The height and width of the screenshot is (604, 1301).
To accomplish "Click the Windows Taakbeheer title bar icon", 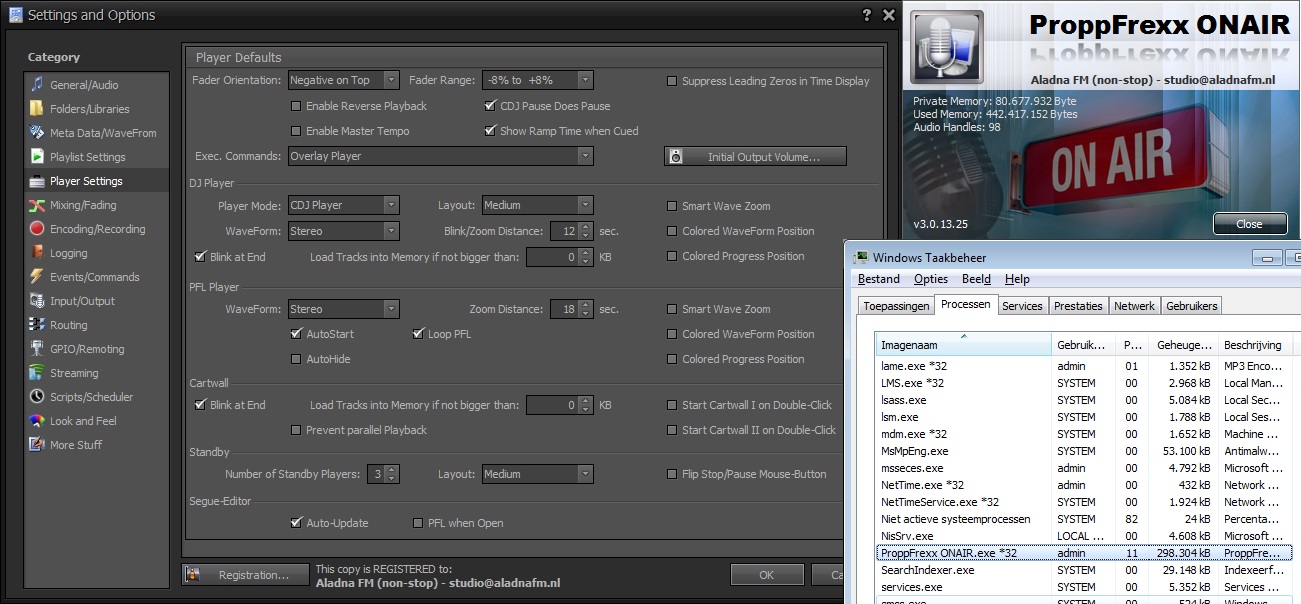I will (x=861, y=257).
